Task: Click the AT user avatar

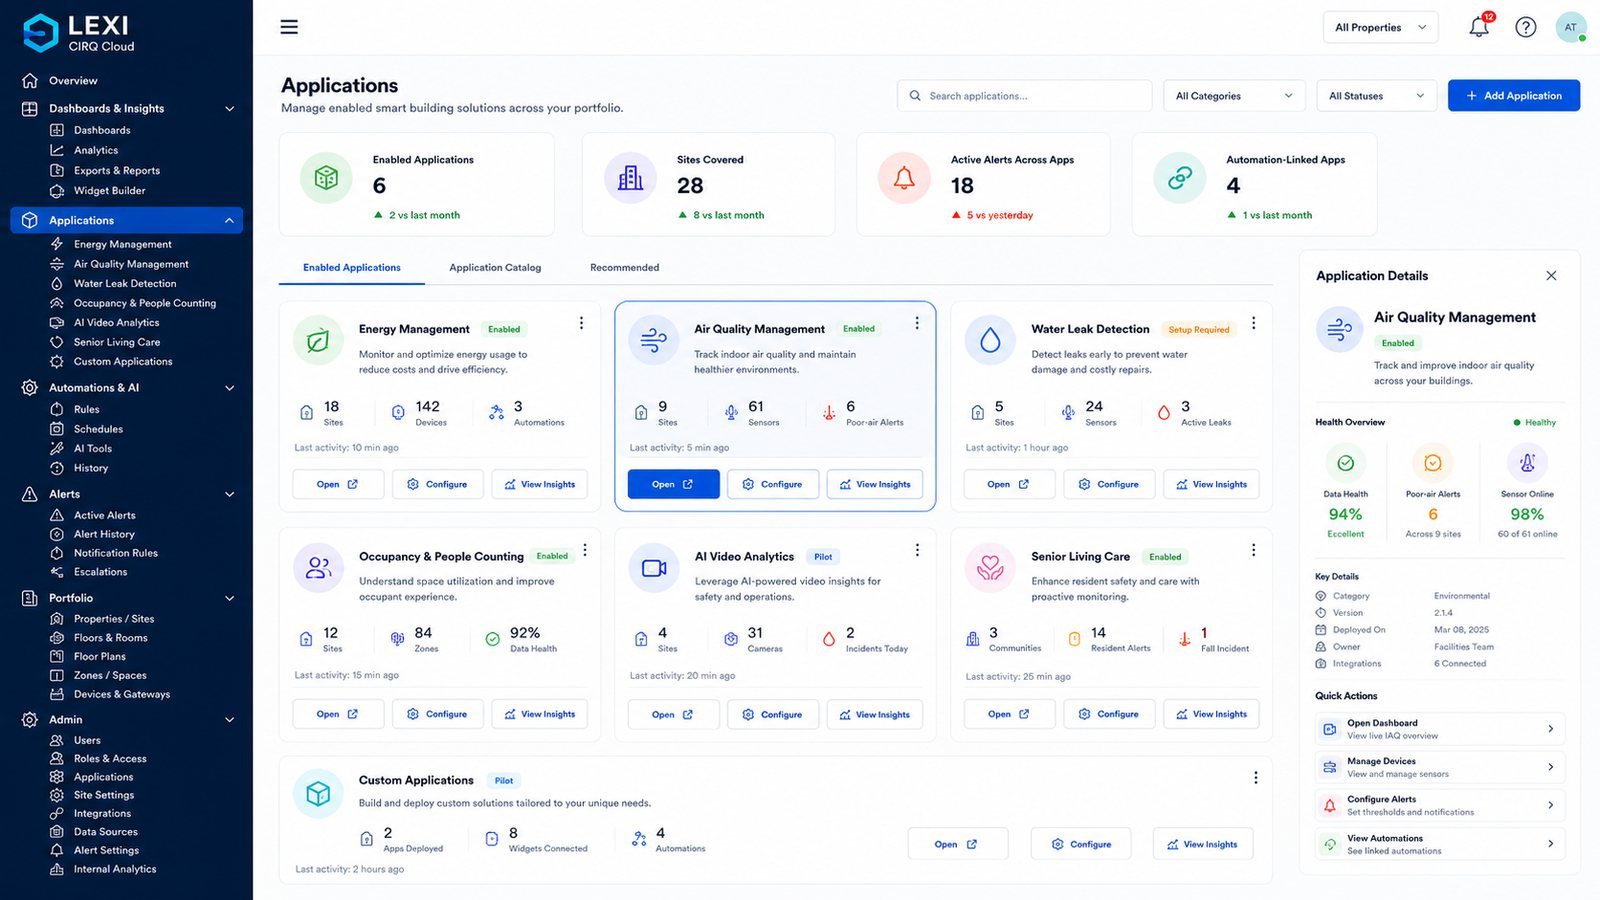Action: click(1571, 27)
